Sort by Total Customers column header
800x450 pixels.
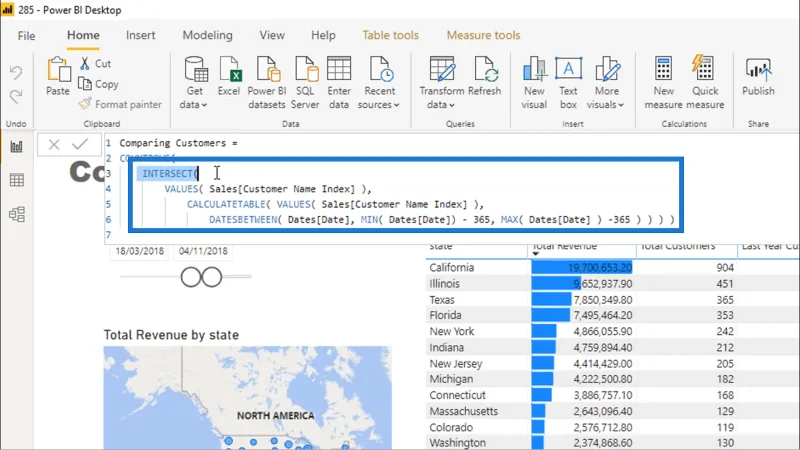tap(678, 246)
